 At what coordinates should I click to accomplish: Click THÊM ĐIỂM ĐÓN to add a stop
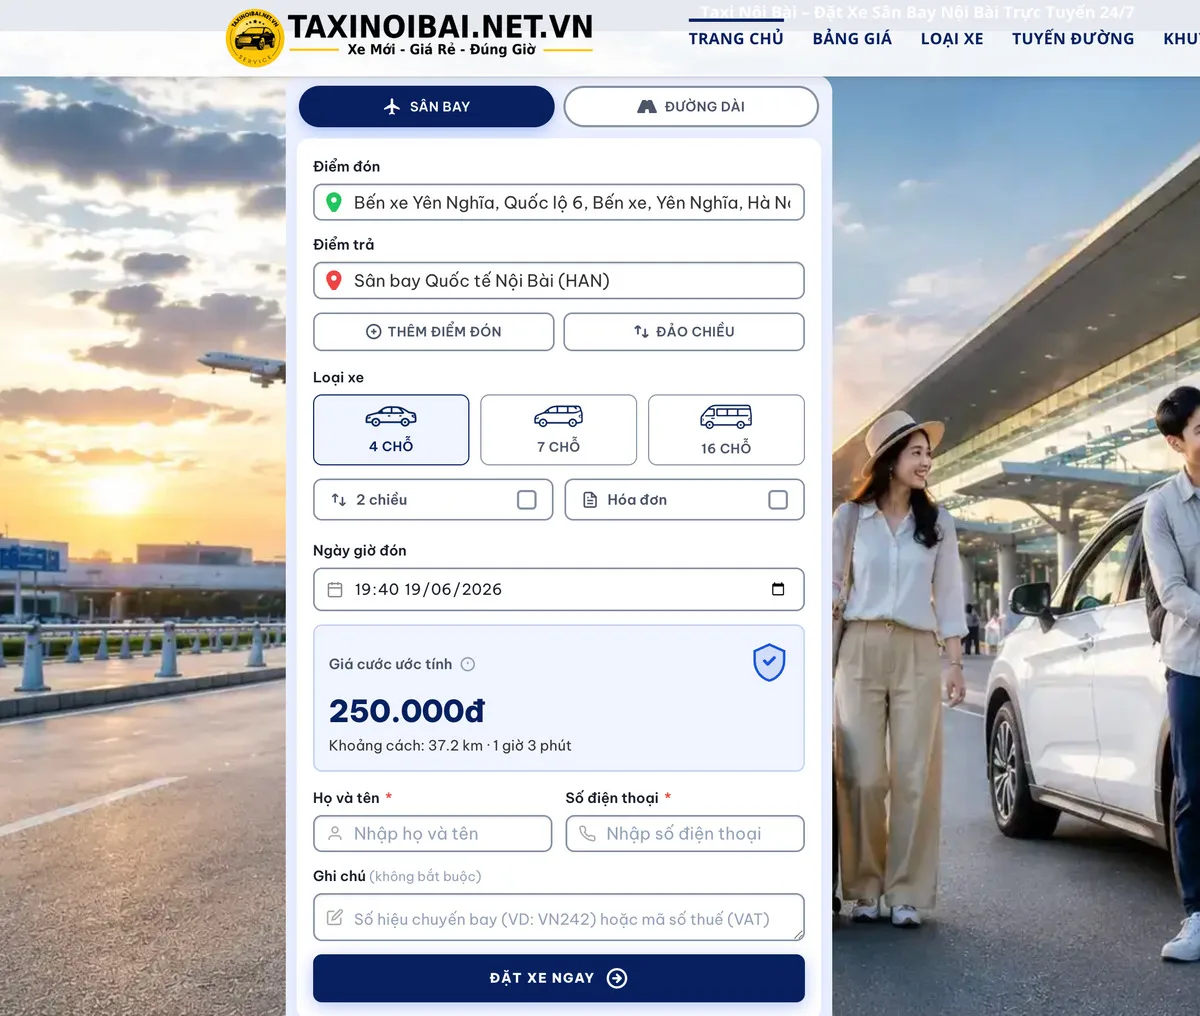[434, 332]
